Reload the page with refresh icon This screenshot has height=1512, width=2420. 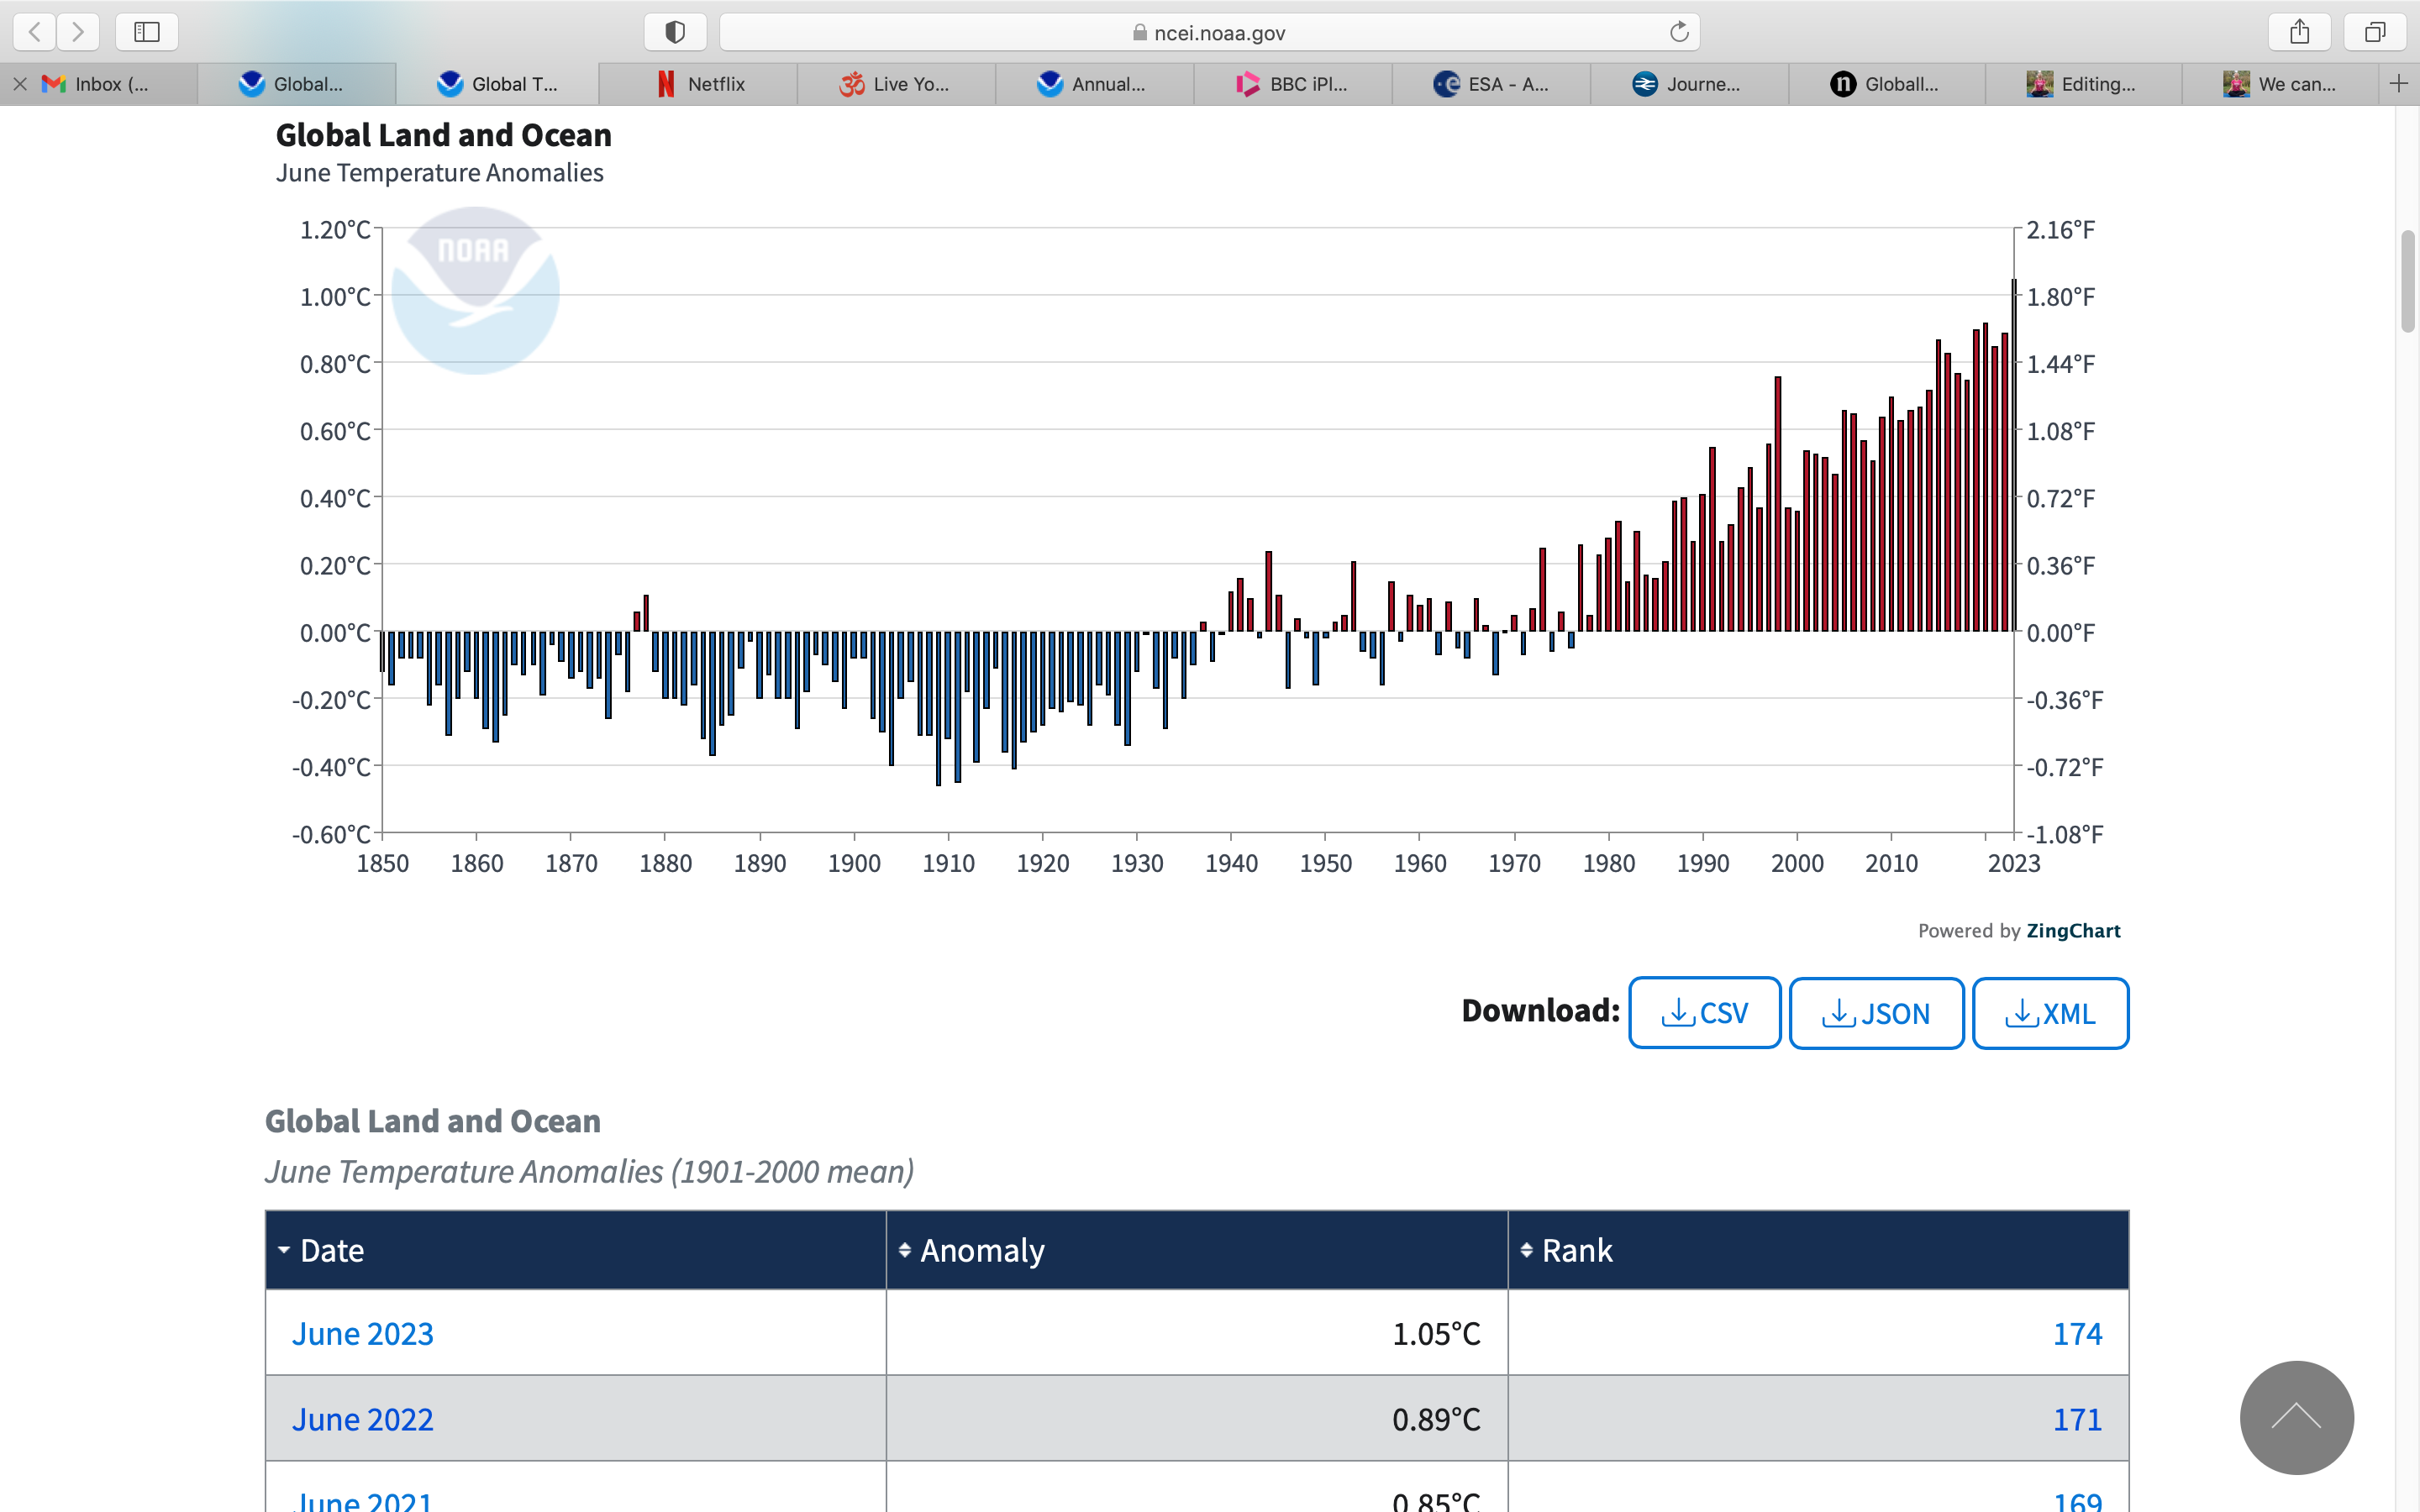1679,32
